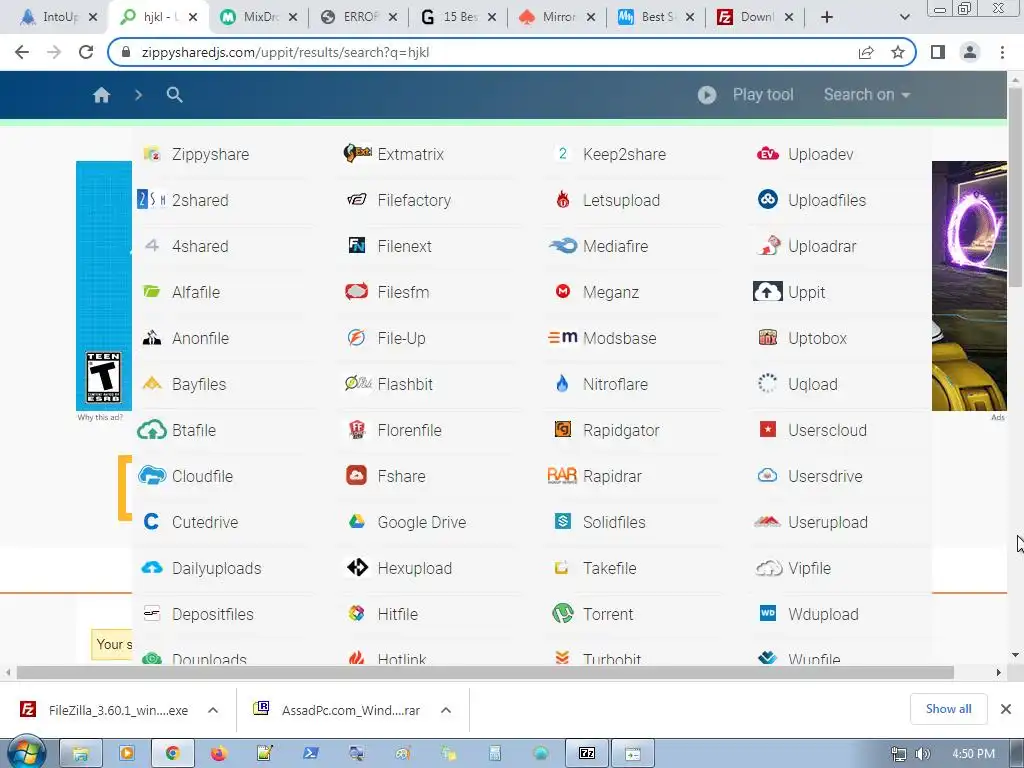The height and width of the screenshot is (768, 1024).
Task: Click the Hitfile icon
Action: 357,613
